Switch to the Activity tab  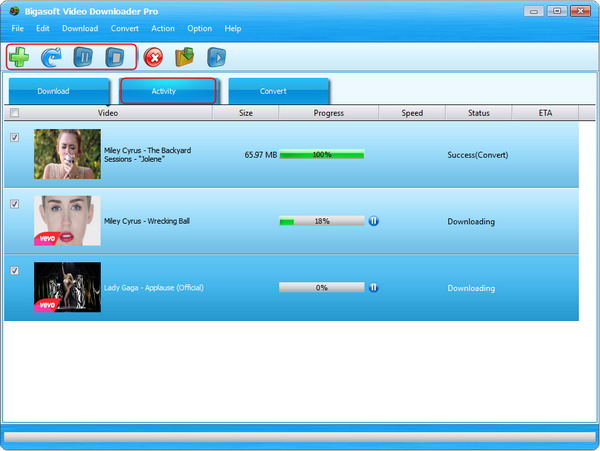[x=168, y=91]
